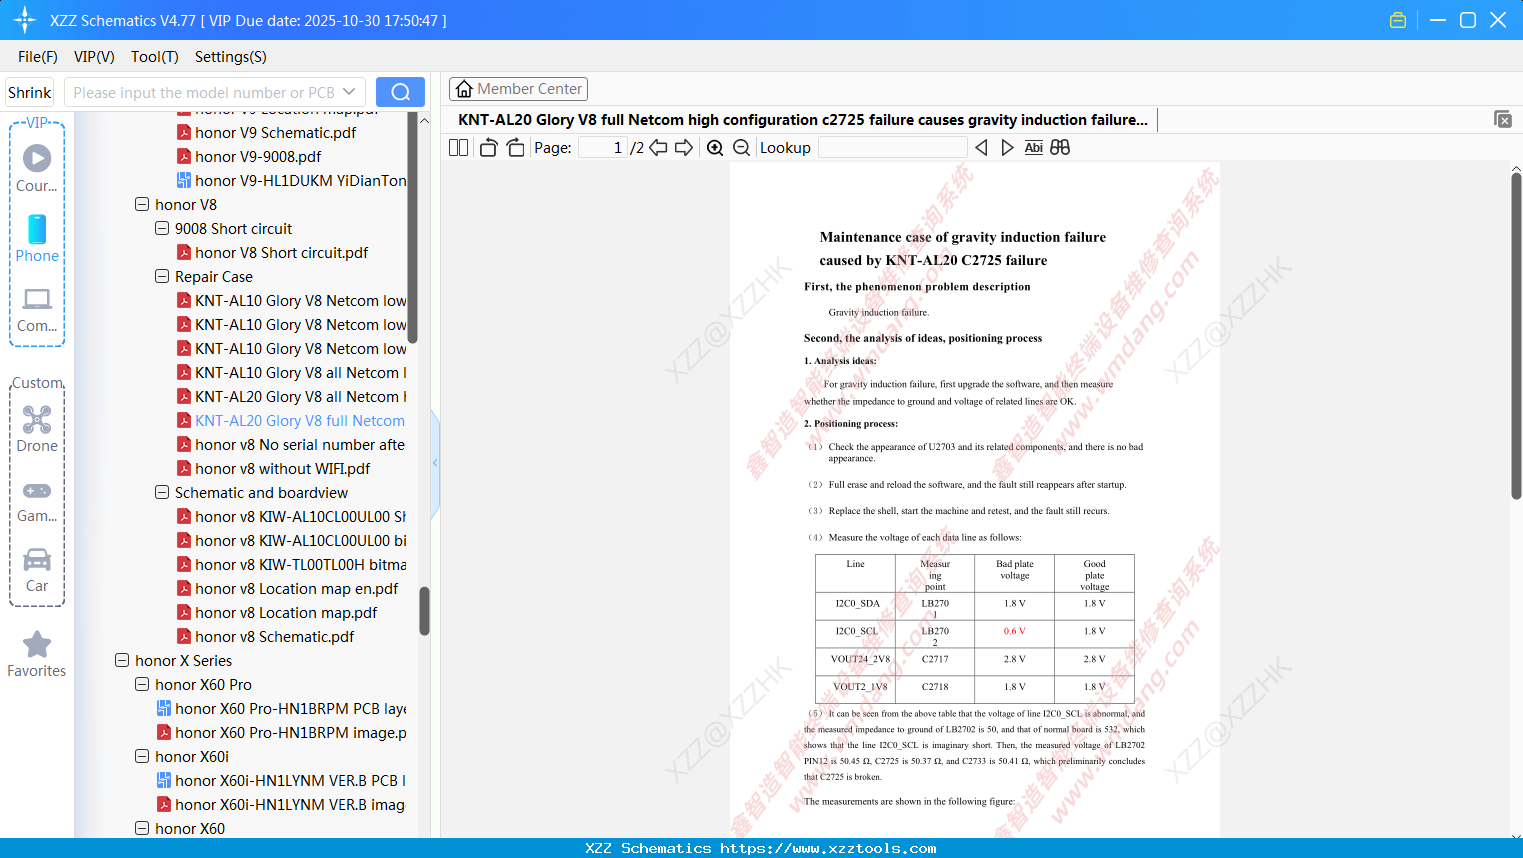Open the VIP(V) menu

(94, 56)
